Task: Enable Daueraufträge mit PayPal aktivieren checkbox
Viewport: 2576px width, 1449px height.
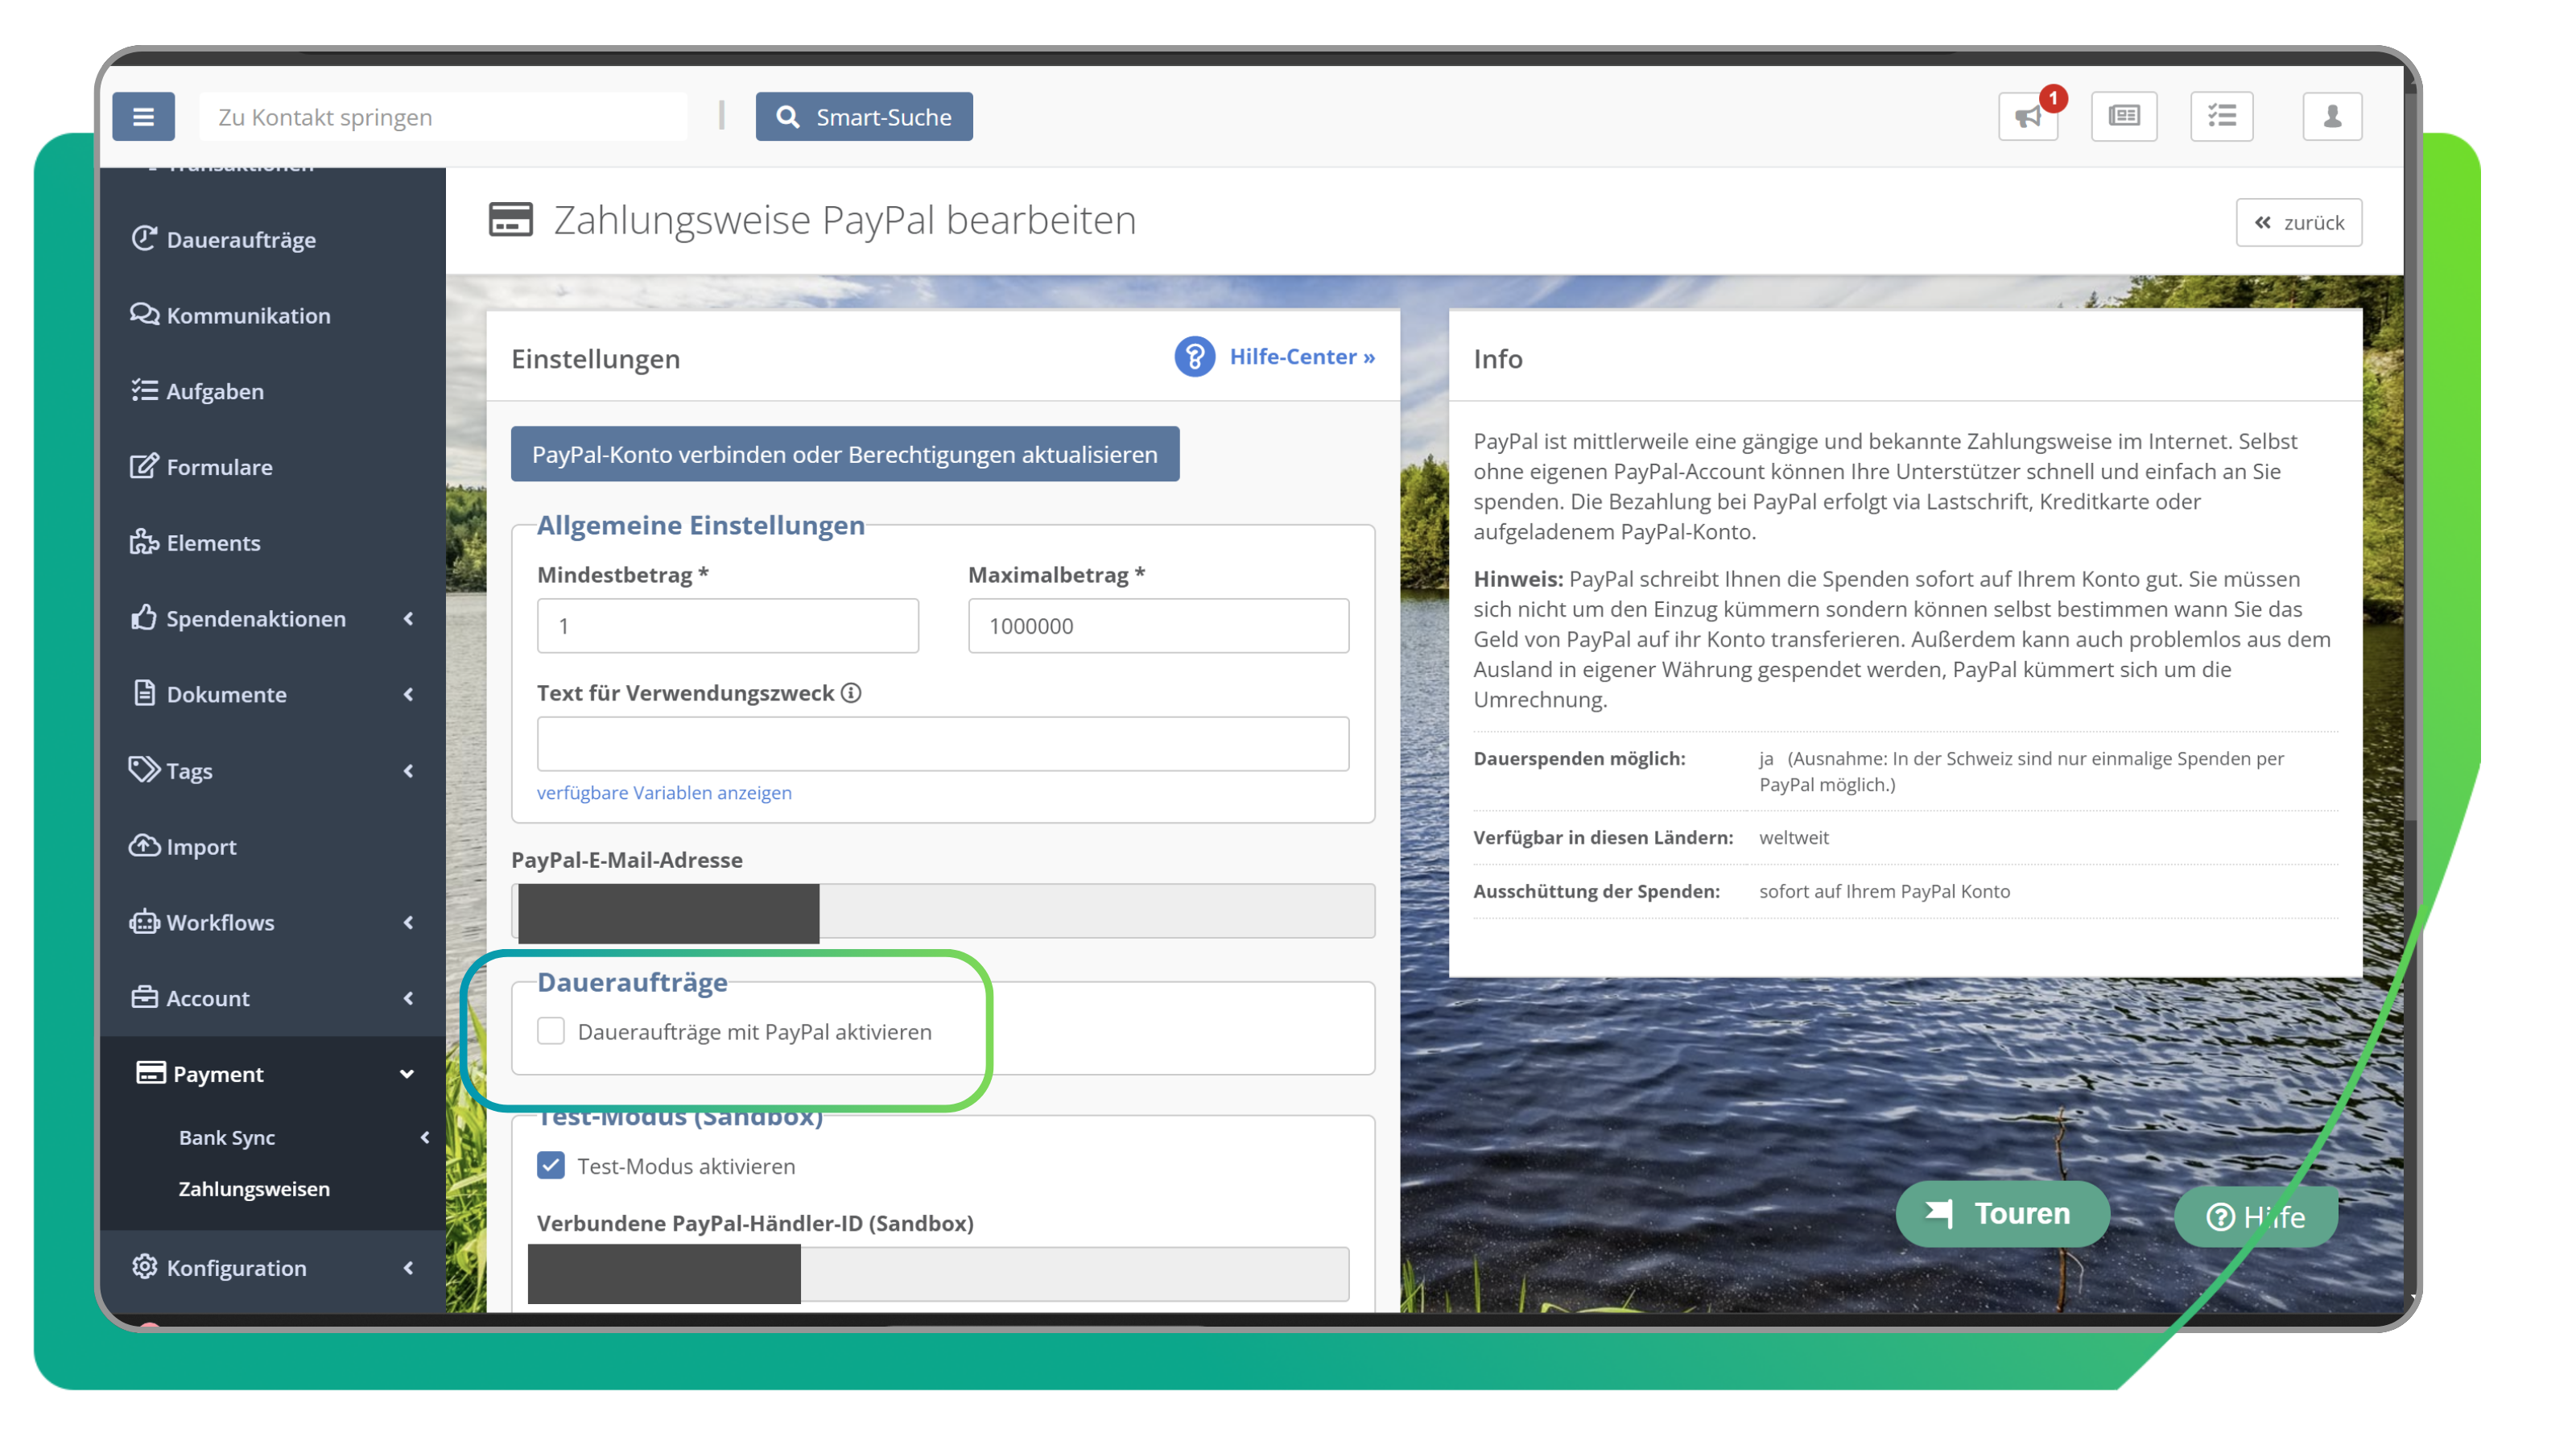Action: [551, 1031]
